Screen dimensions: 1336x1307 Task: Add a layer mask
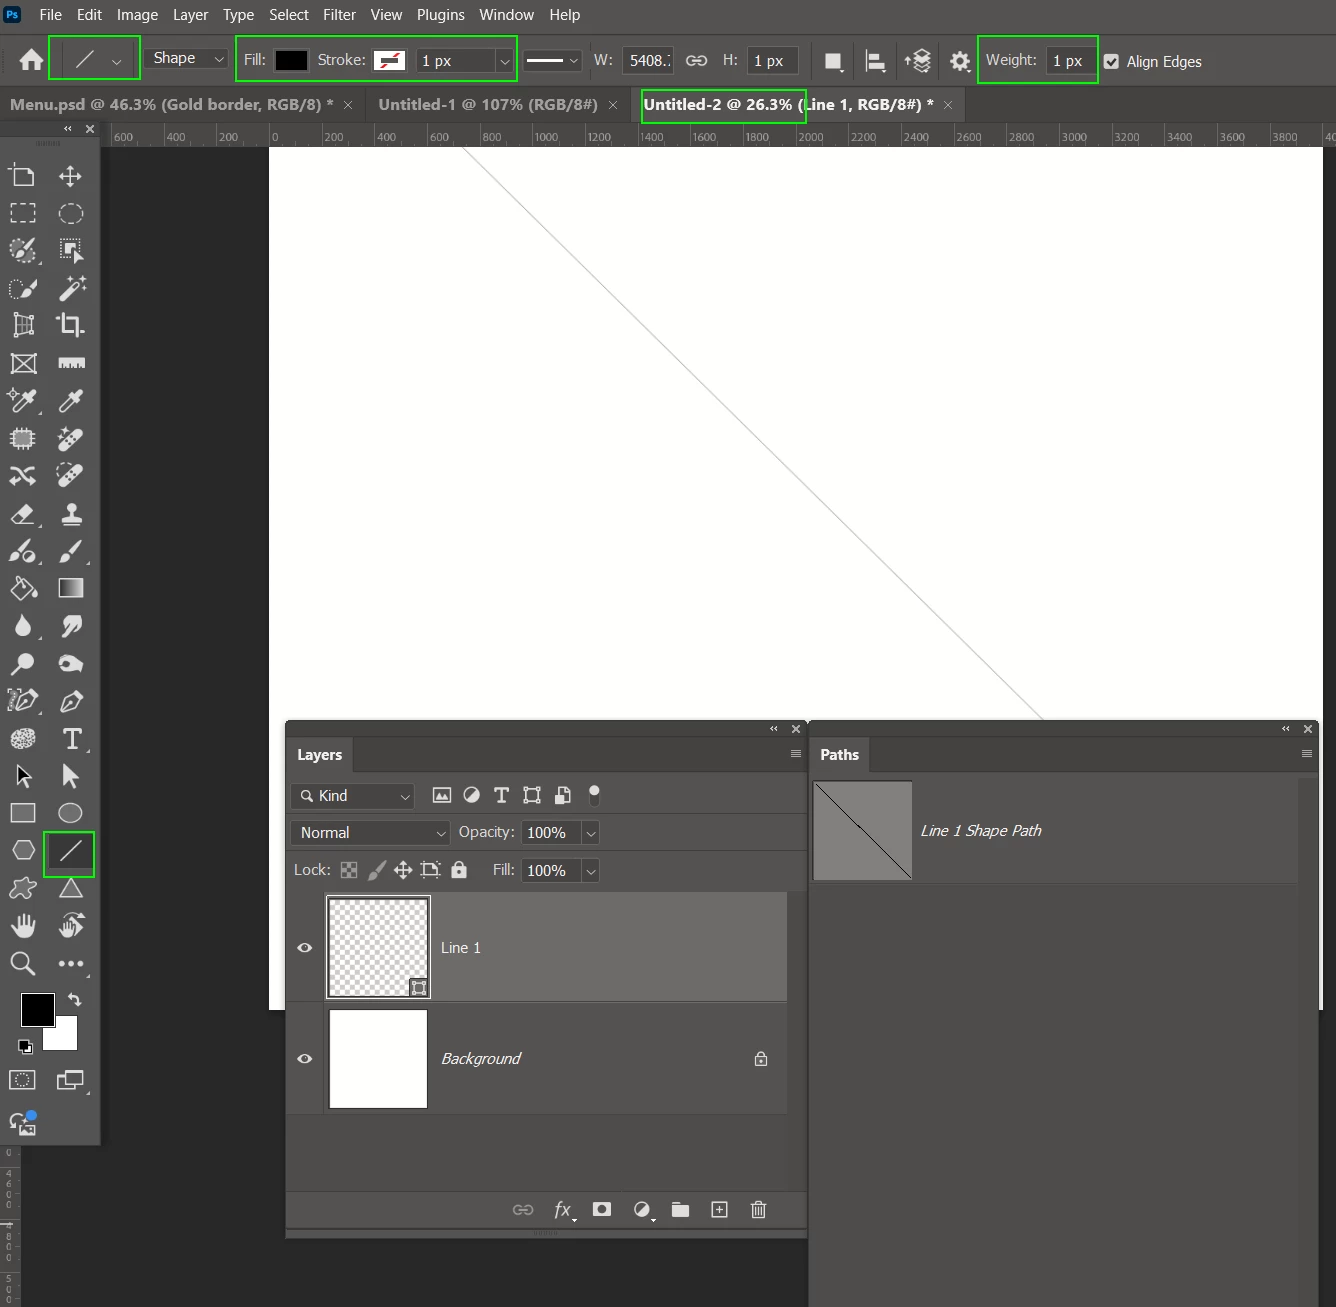[602, 1210]
